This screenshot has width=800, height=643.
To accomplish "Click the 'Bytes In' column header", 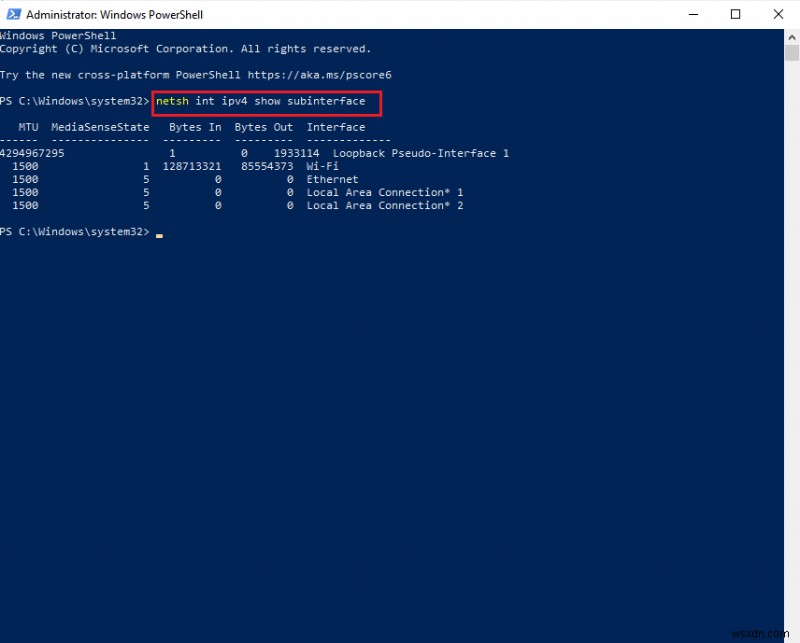I will coord(195,127).
